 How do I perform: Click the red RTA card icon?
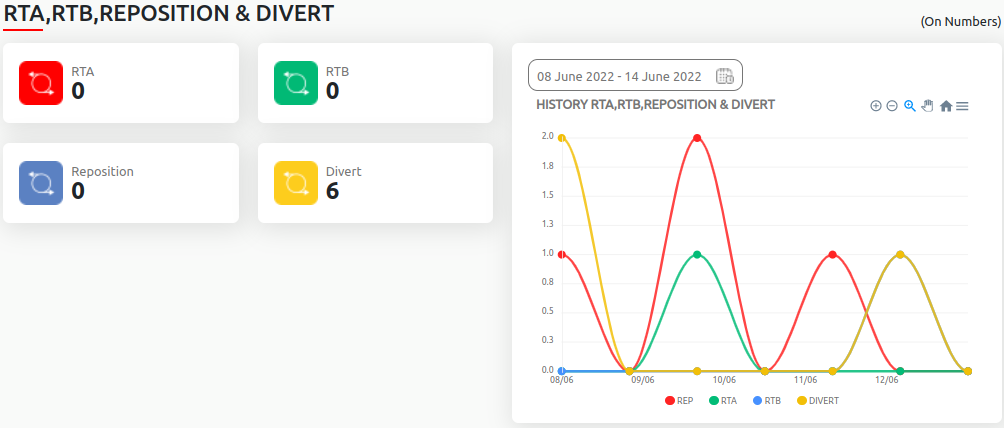tap(41, 83)
